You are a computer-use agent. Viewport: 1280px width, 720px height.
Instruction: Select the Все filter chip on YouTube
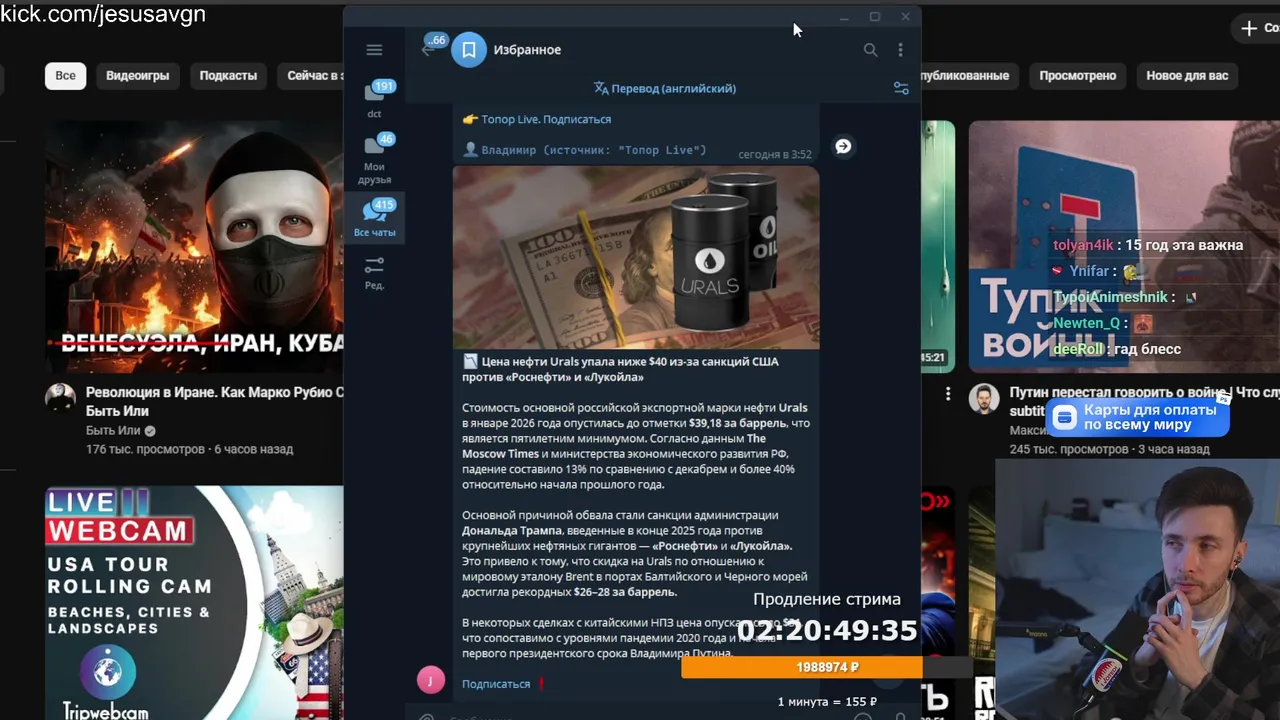pyautogui.click(x=65, y=75)
